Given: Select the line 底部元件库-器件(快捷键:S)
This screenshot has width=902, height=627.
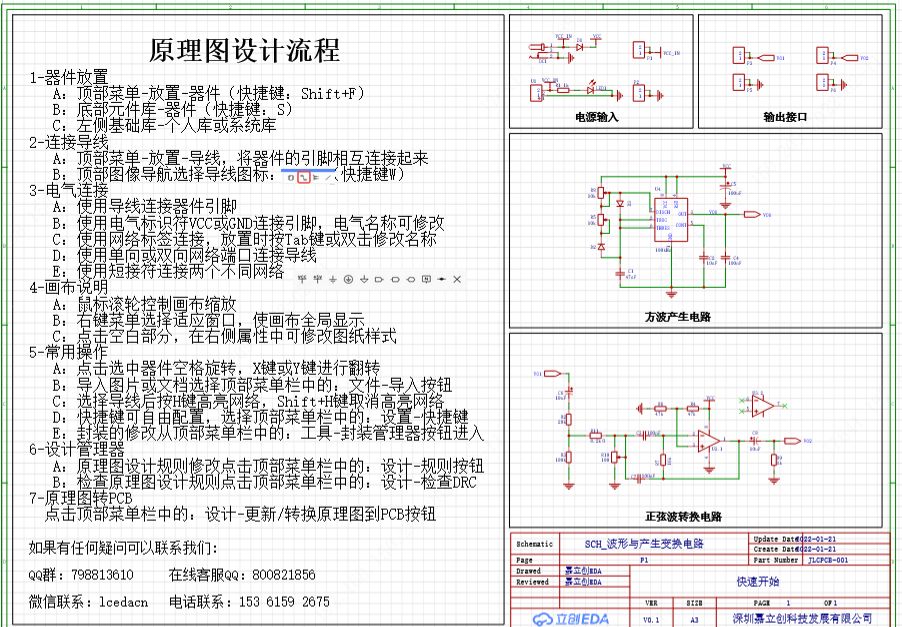Looking at the screenshot, I should 173,109.
